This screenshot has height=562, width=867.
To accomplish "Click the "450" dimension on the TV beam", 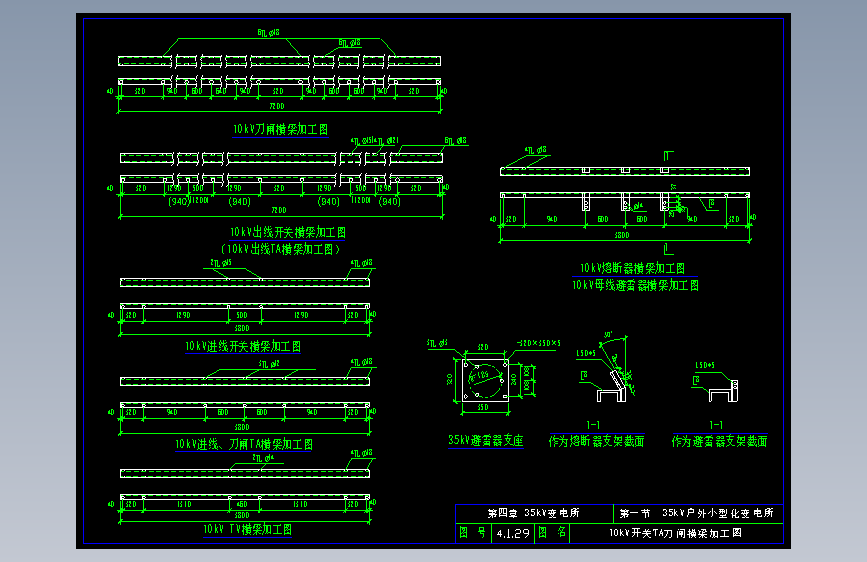I will tap(242, 504).
